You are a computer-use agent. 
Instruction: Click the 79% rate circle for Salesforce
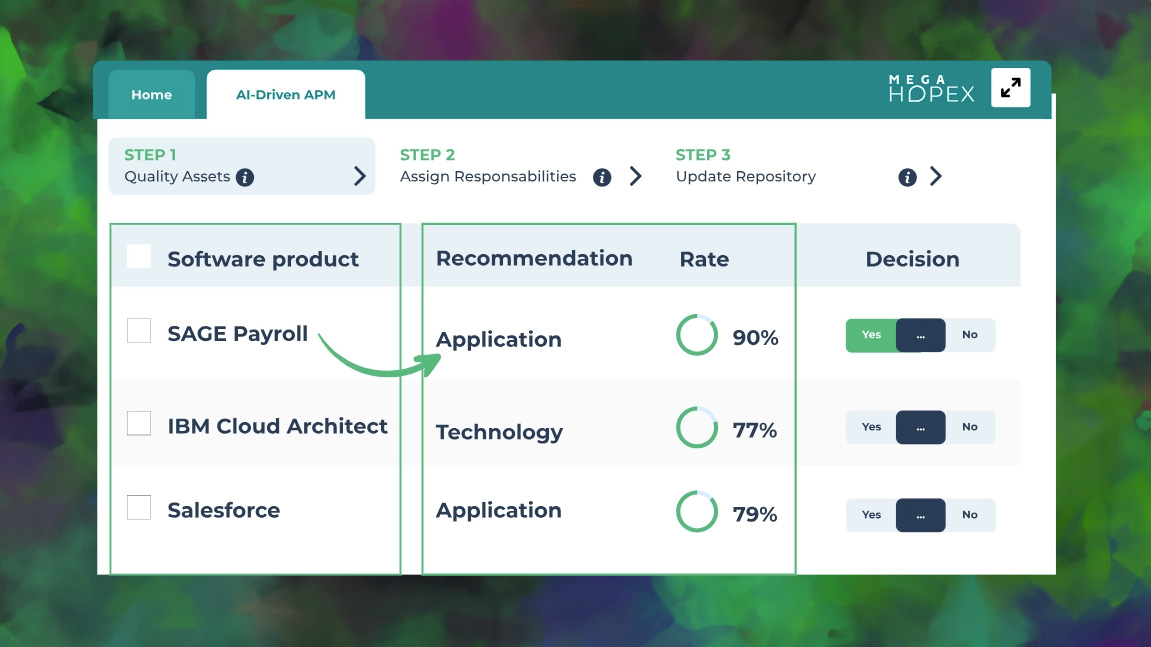[697, 512]
